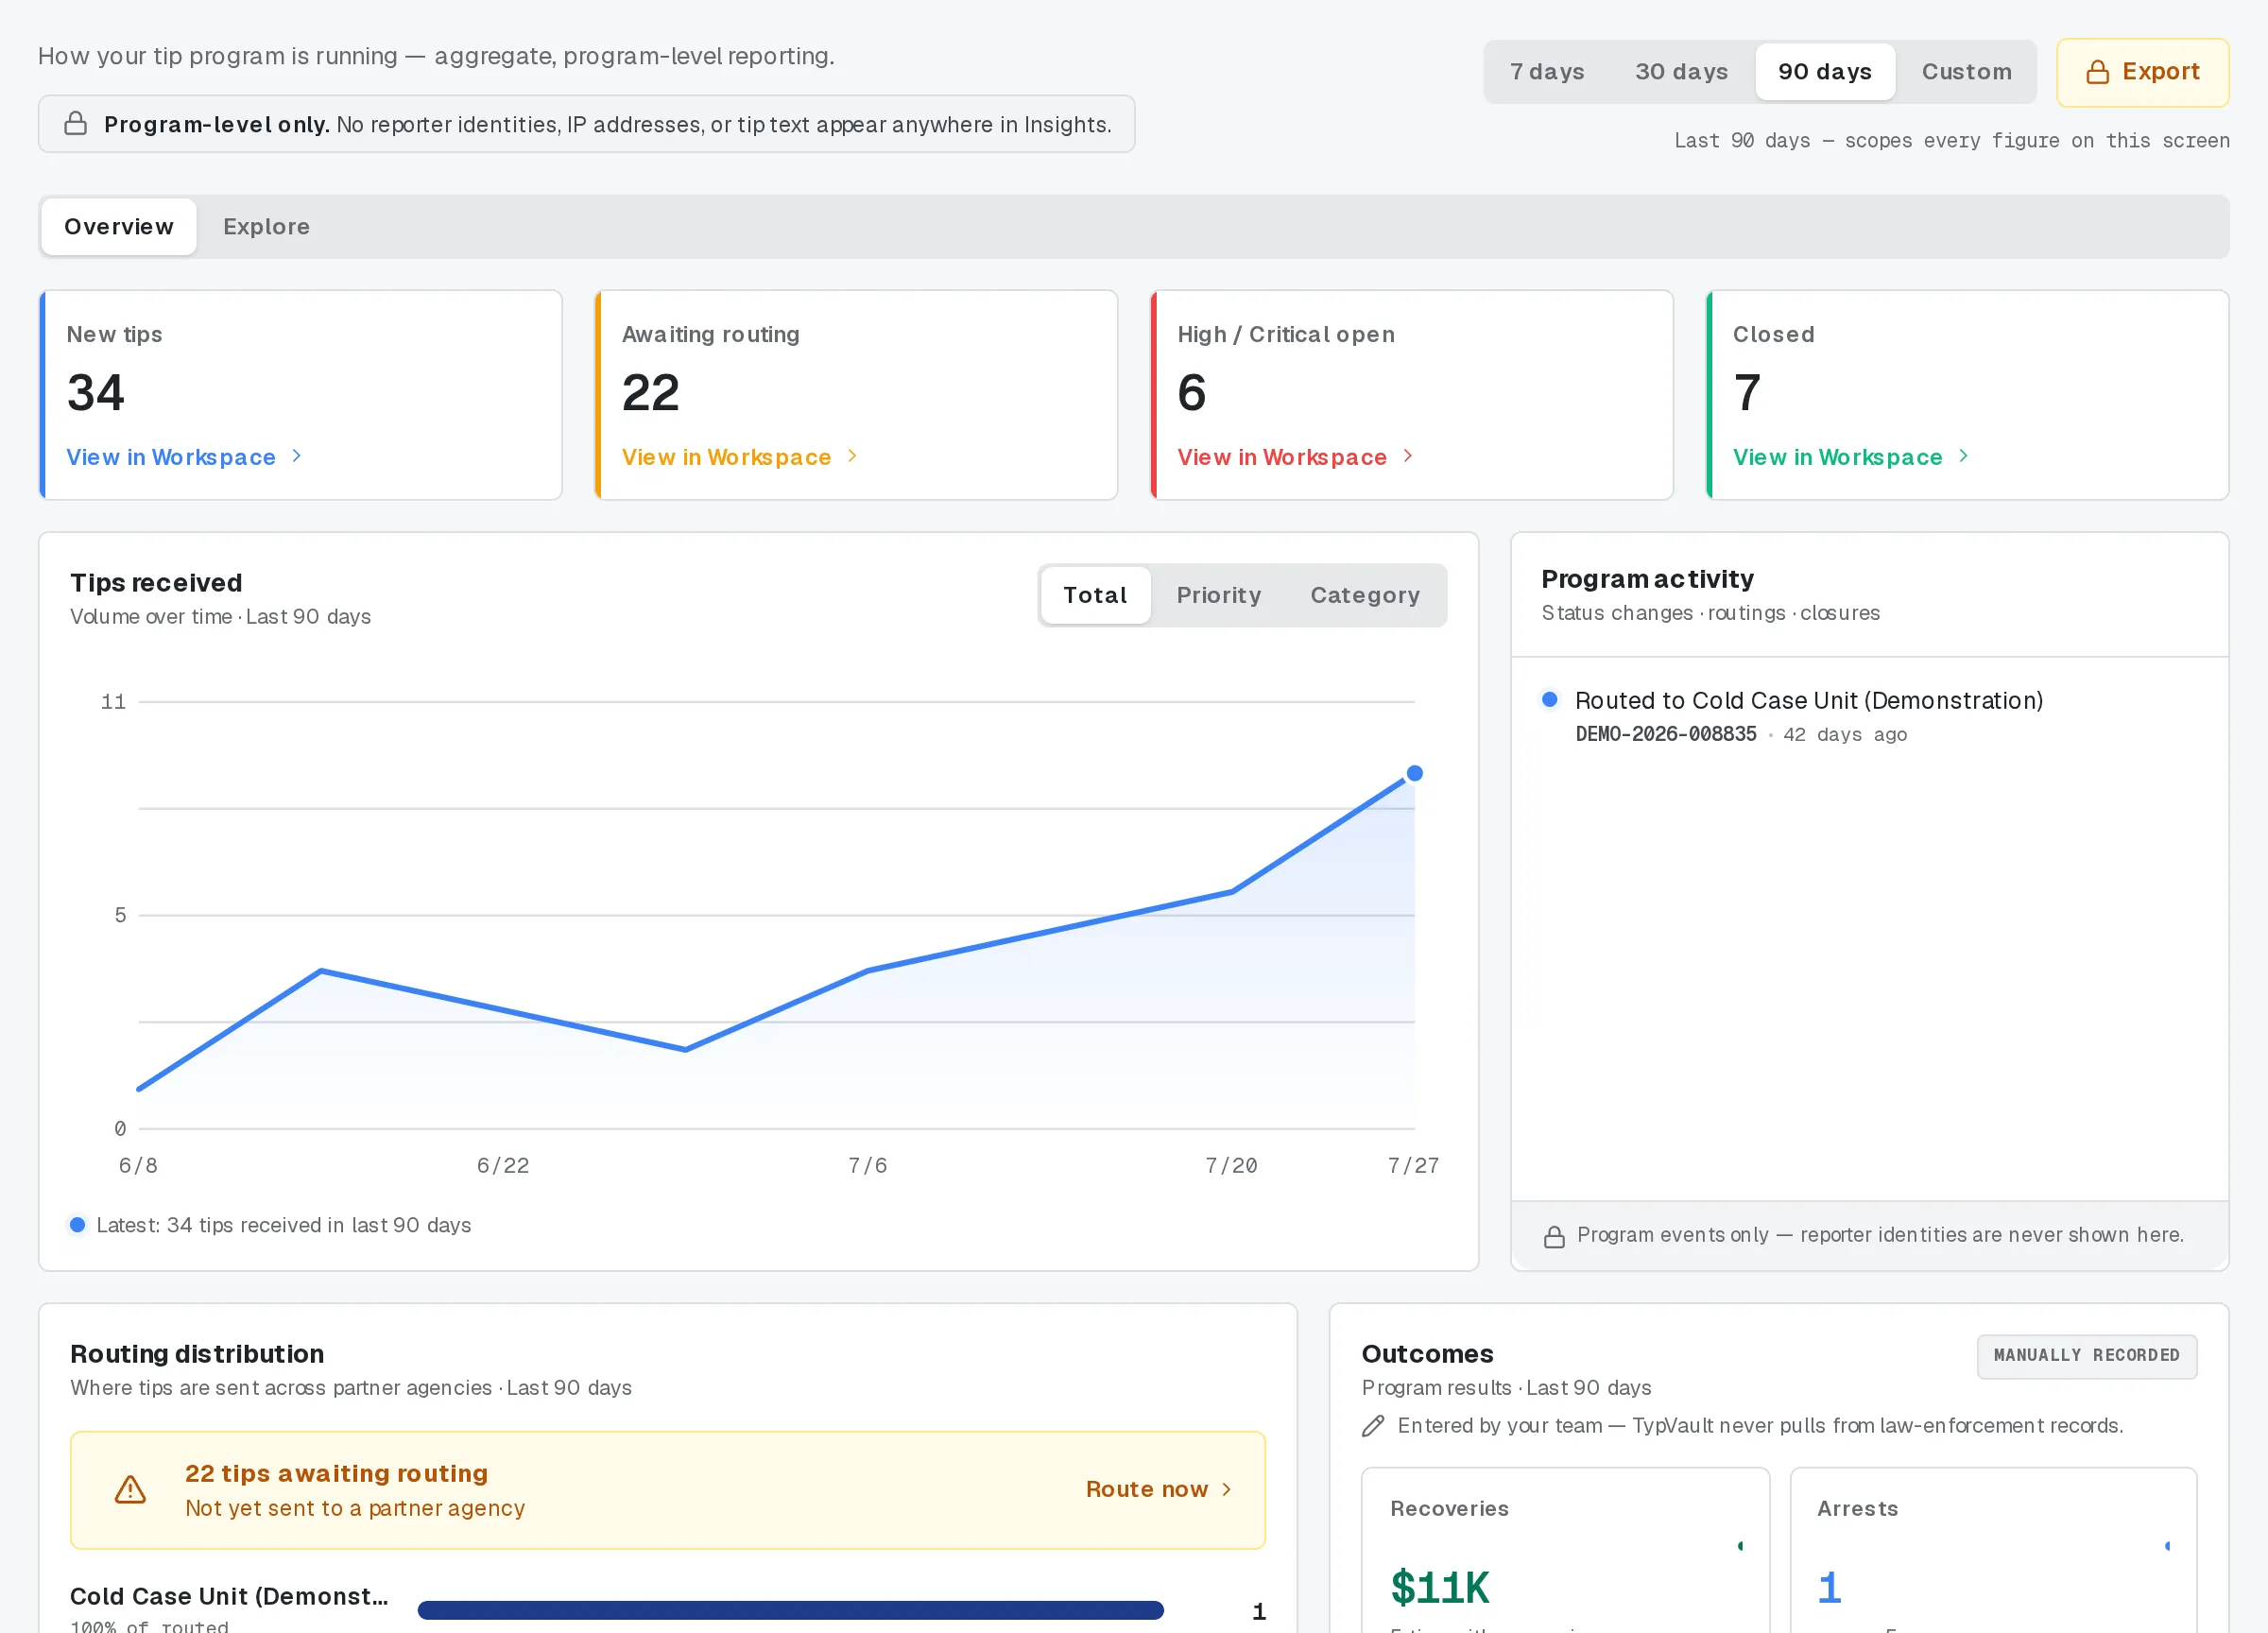The width and height of the screenshot is (2268, 1633).
Task: Open View in Workspace under Closed
Action: 1850,457
